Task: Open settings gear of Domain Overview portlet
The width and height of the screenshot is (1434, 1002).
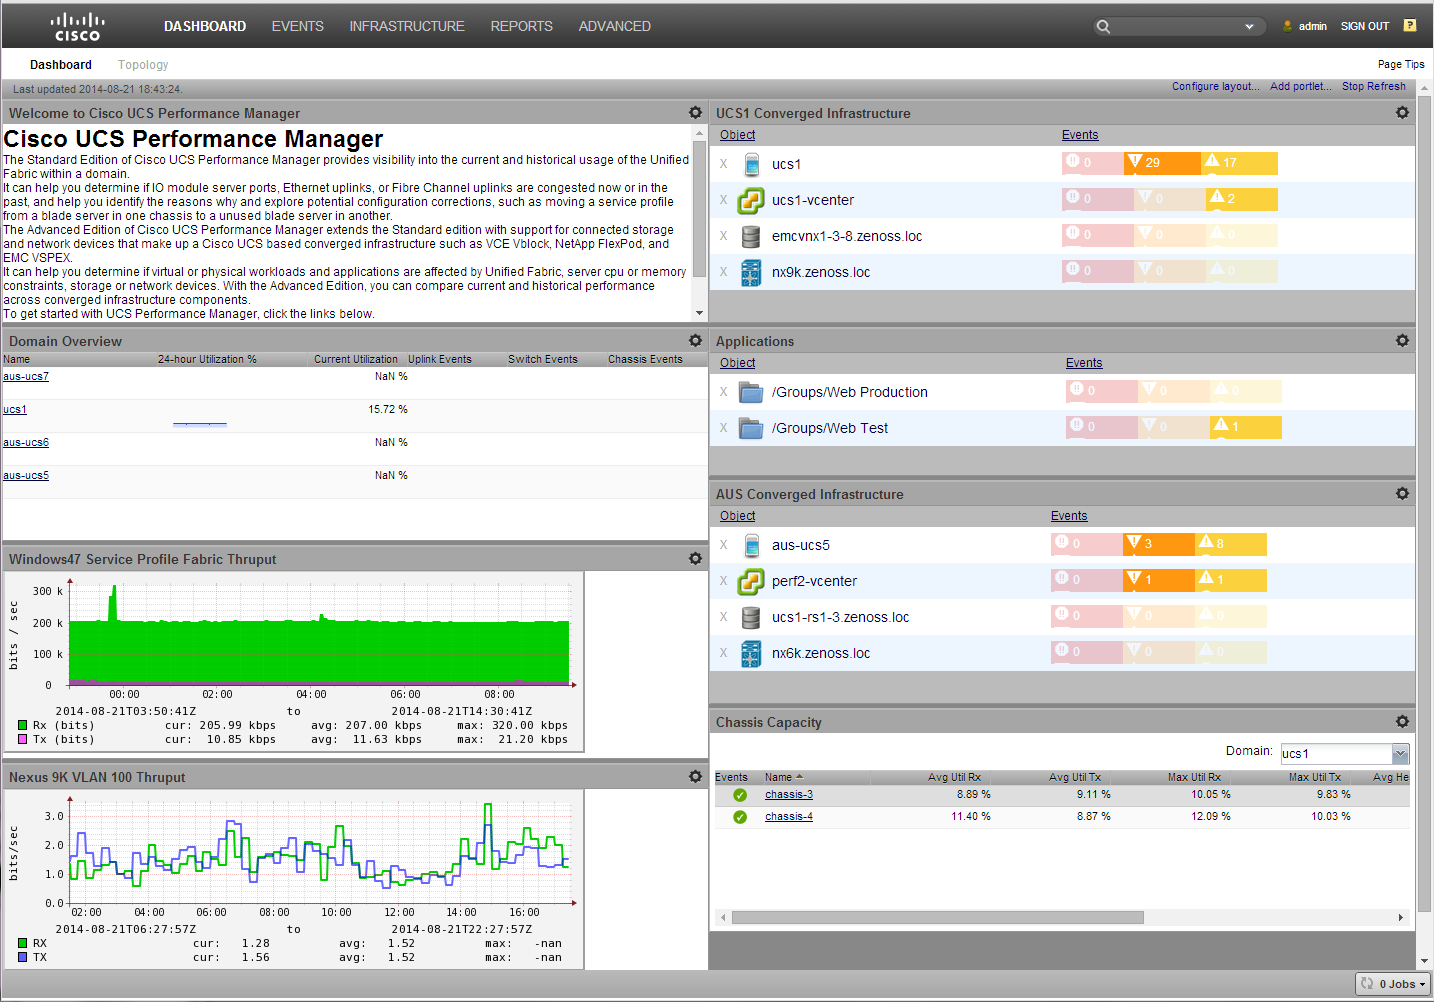Action: [695, 341]
